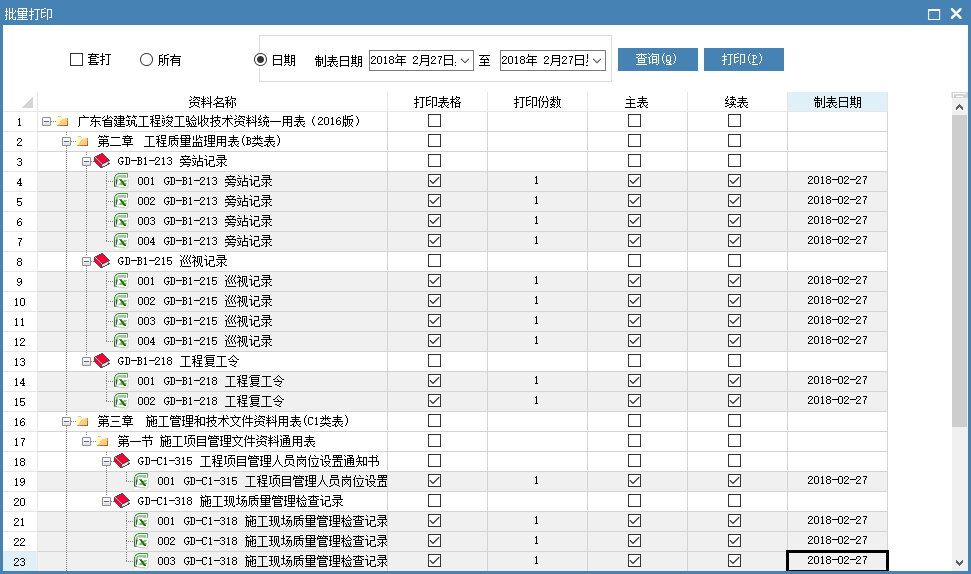Click the Excel icon of 001 GD-B1-218 工程复工令

point(121,381)
